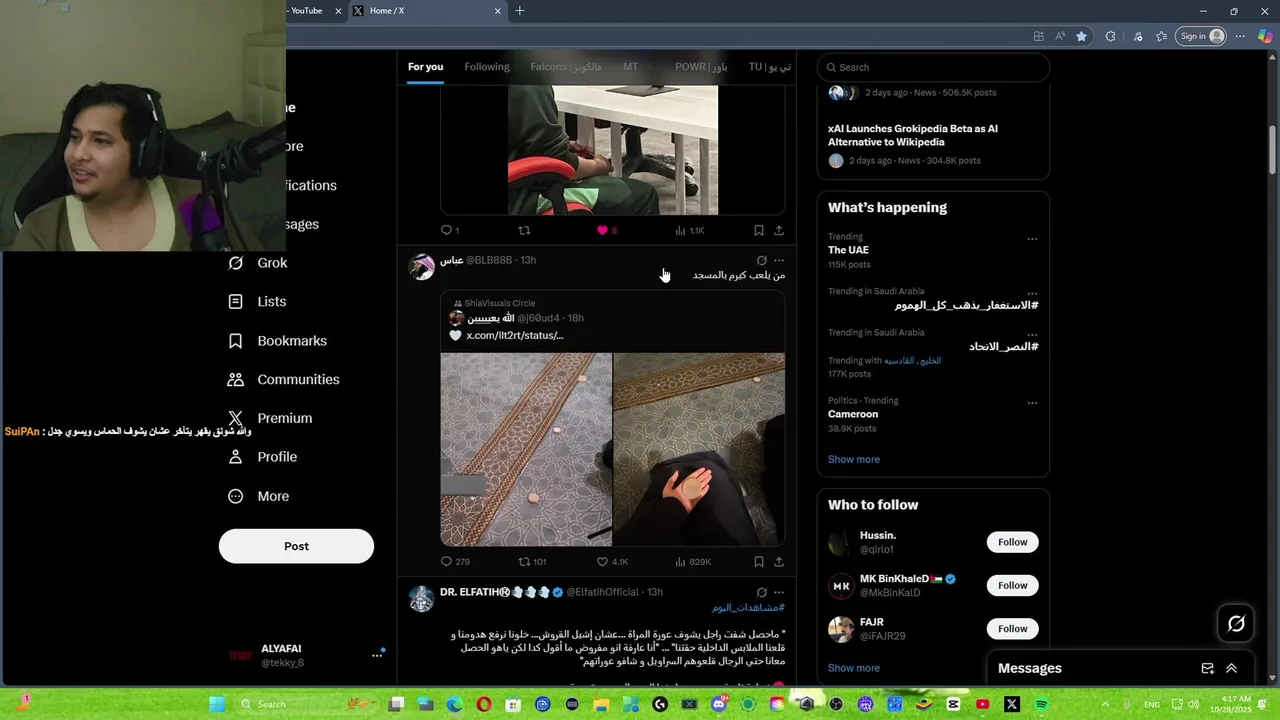Open Grok actions on DR. ELFATIH post
Image resolution: width=1280 pixels, height=720 pixels.
point(761,592)
